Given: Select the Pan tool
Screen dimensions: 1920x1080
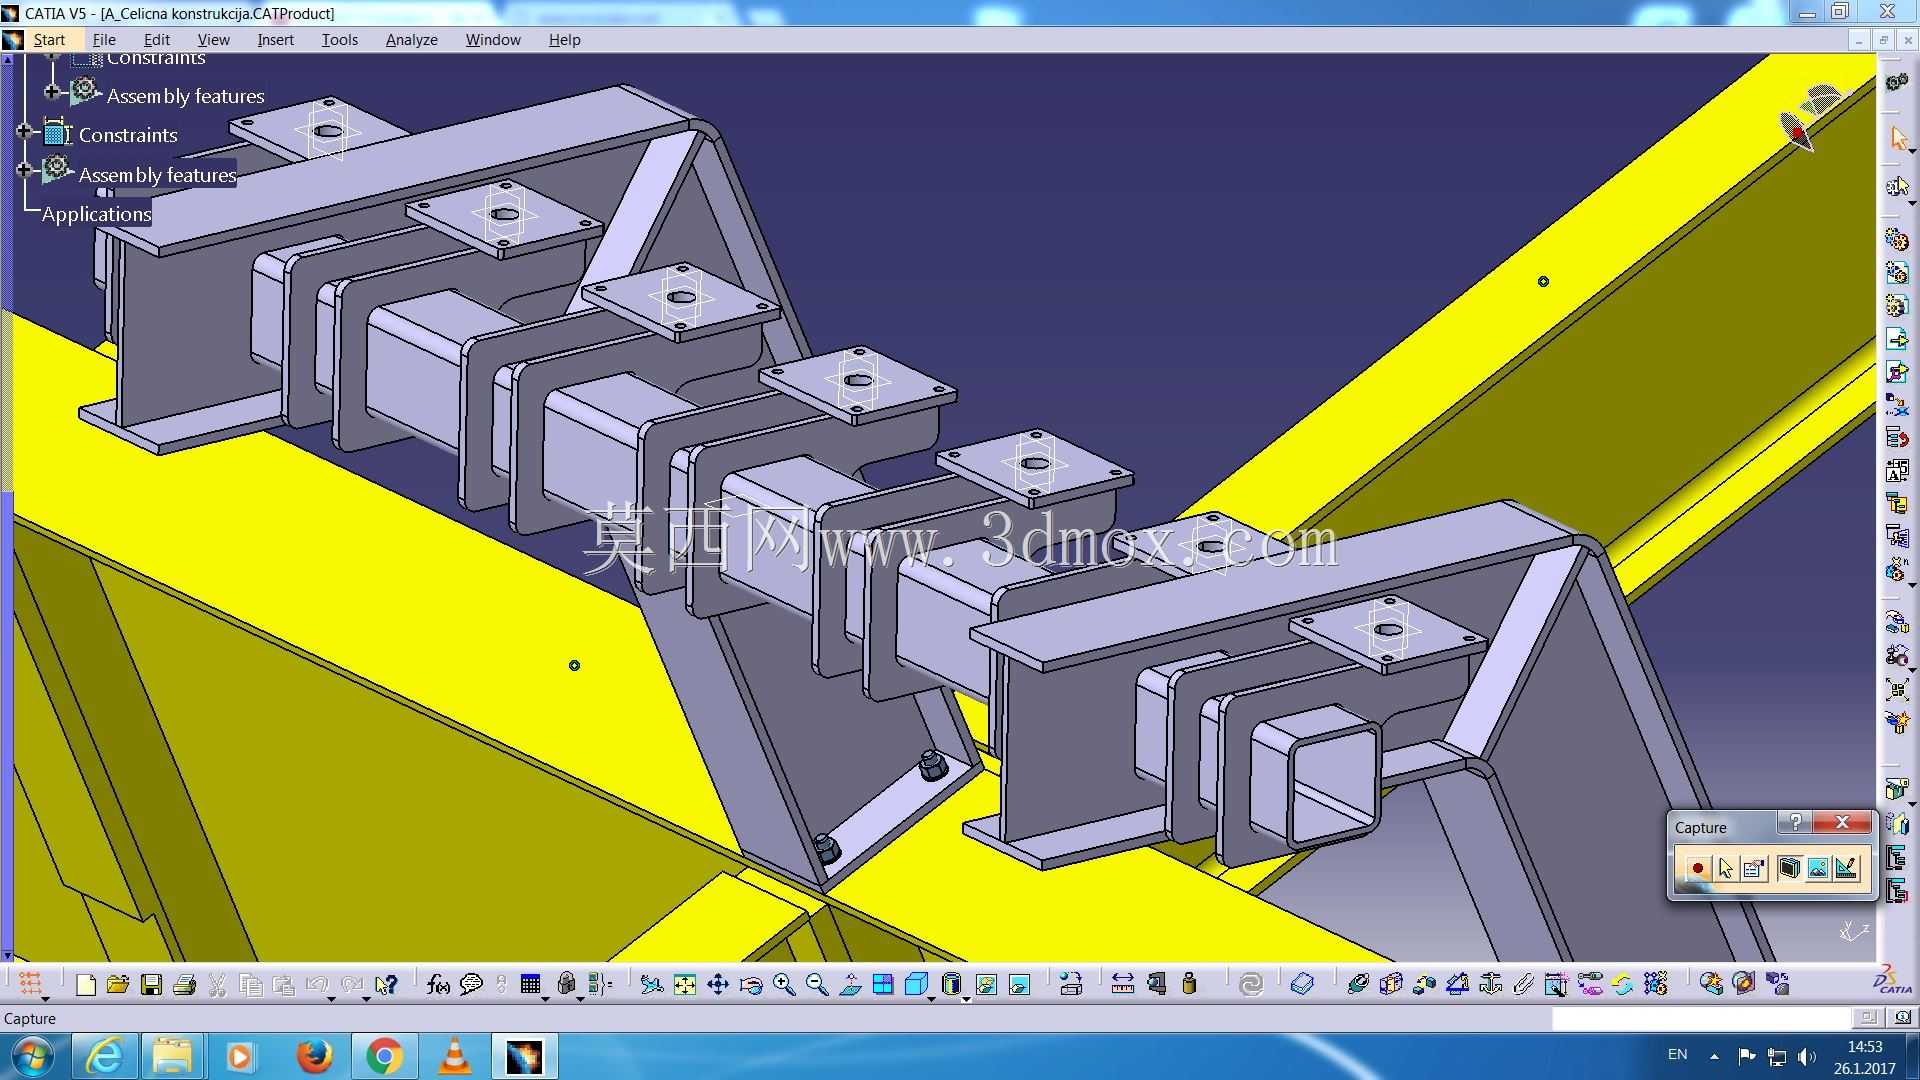Looking at the screenshot, I should [718, 985].
